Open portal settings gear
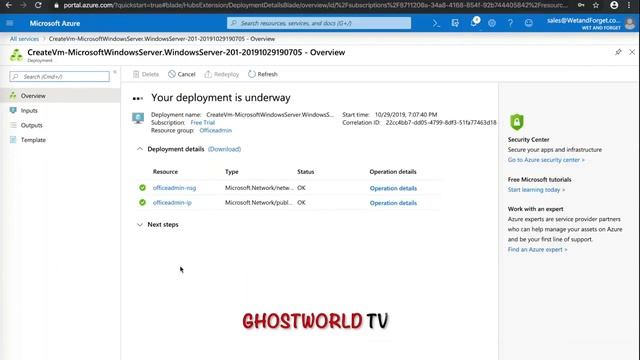The height and width of the screenshot is (360, 640). pyautogui.click(x=492, y=23)
